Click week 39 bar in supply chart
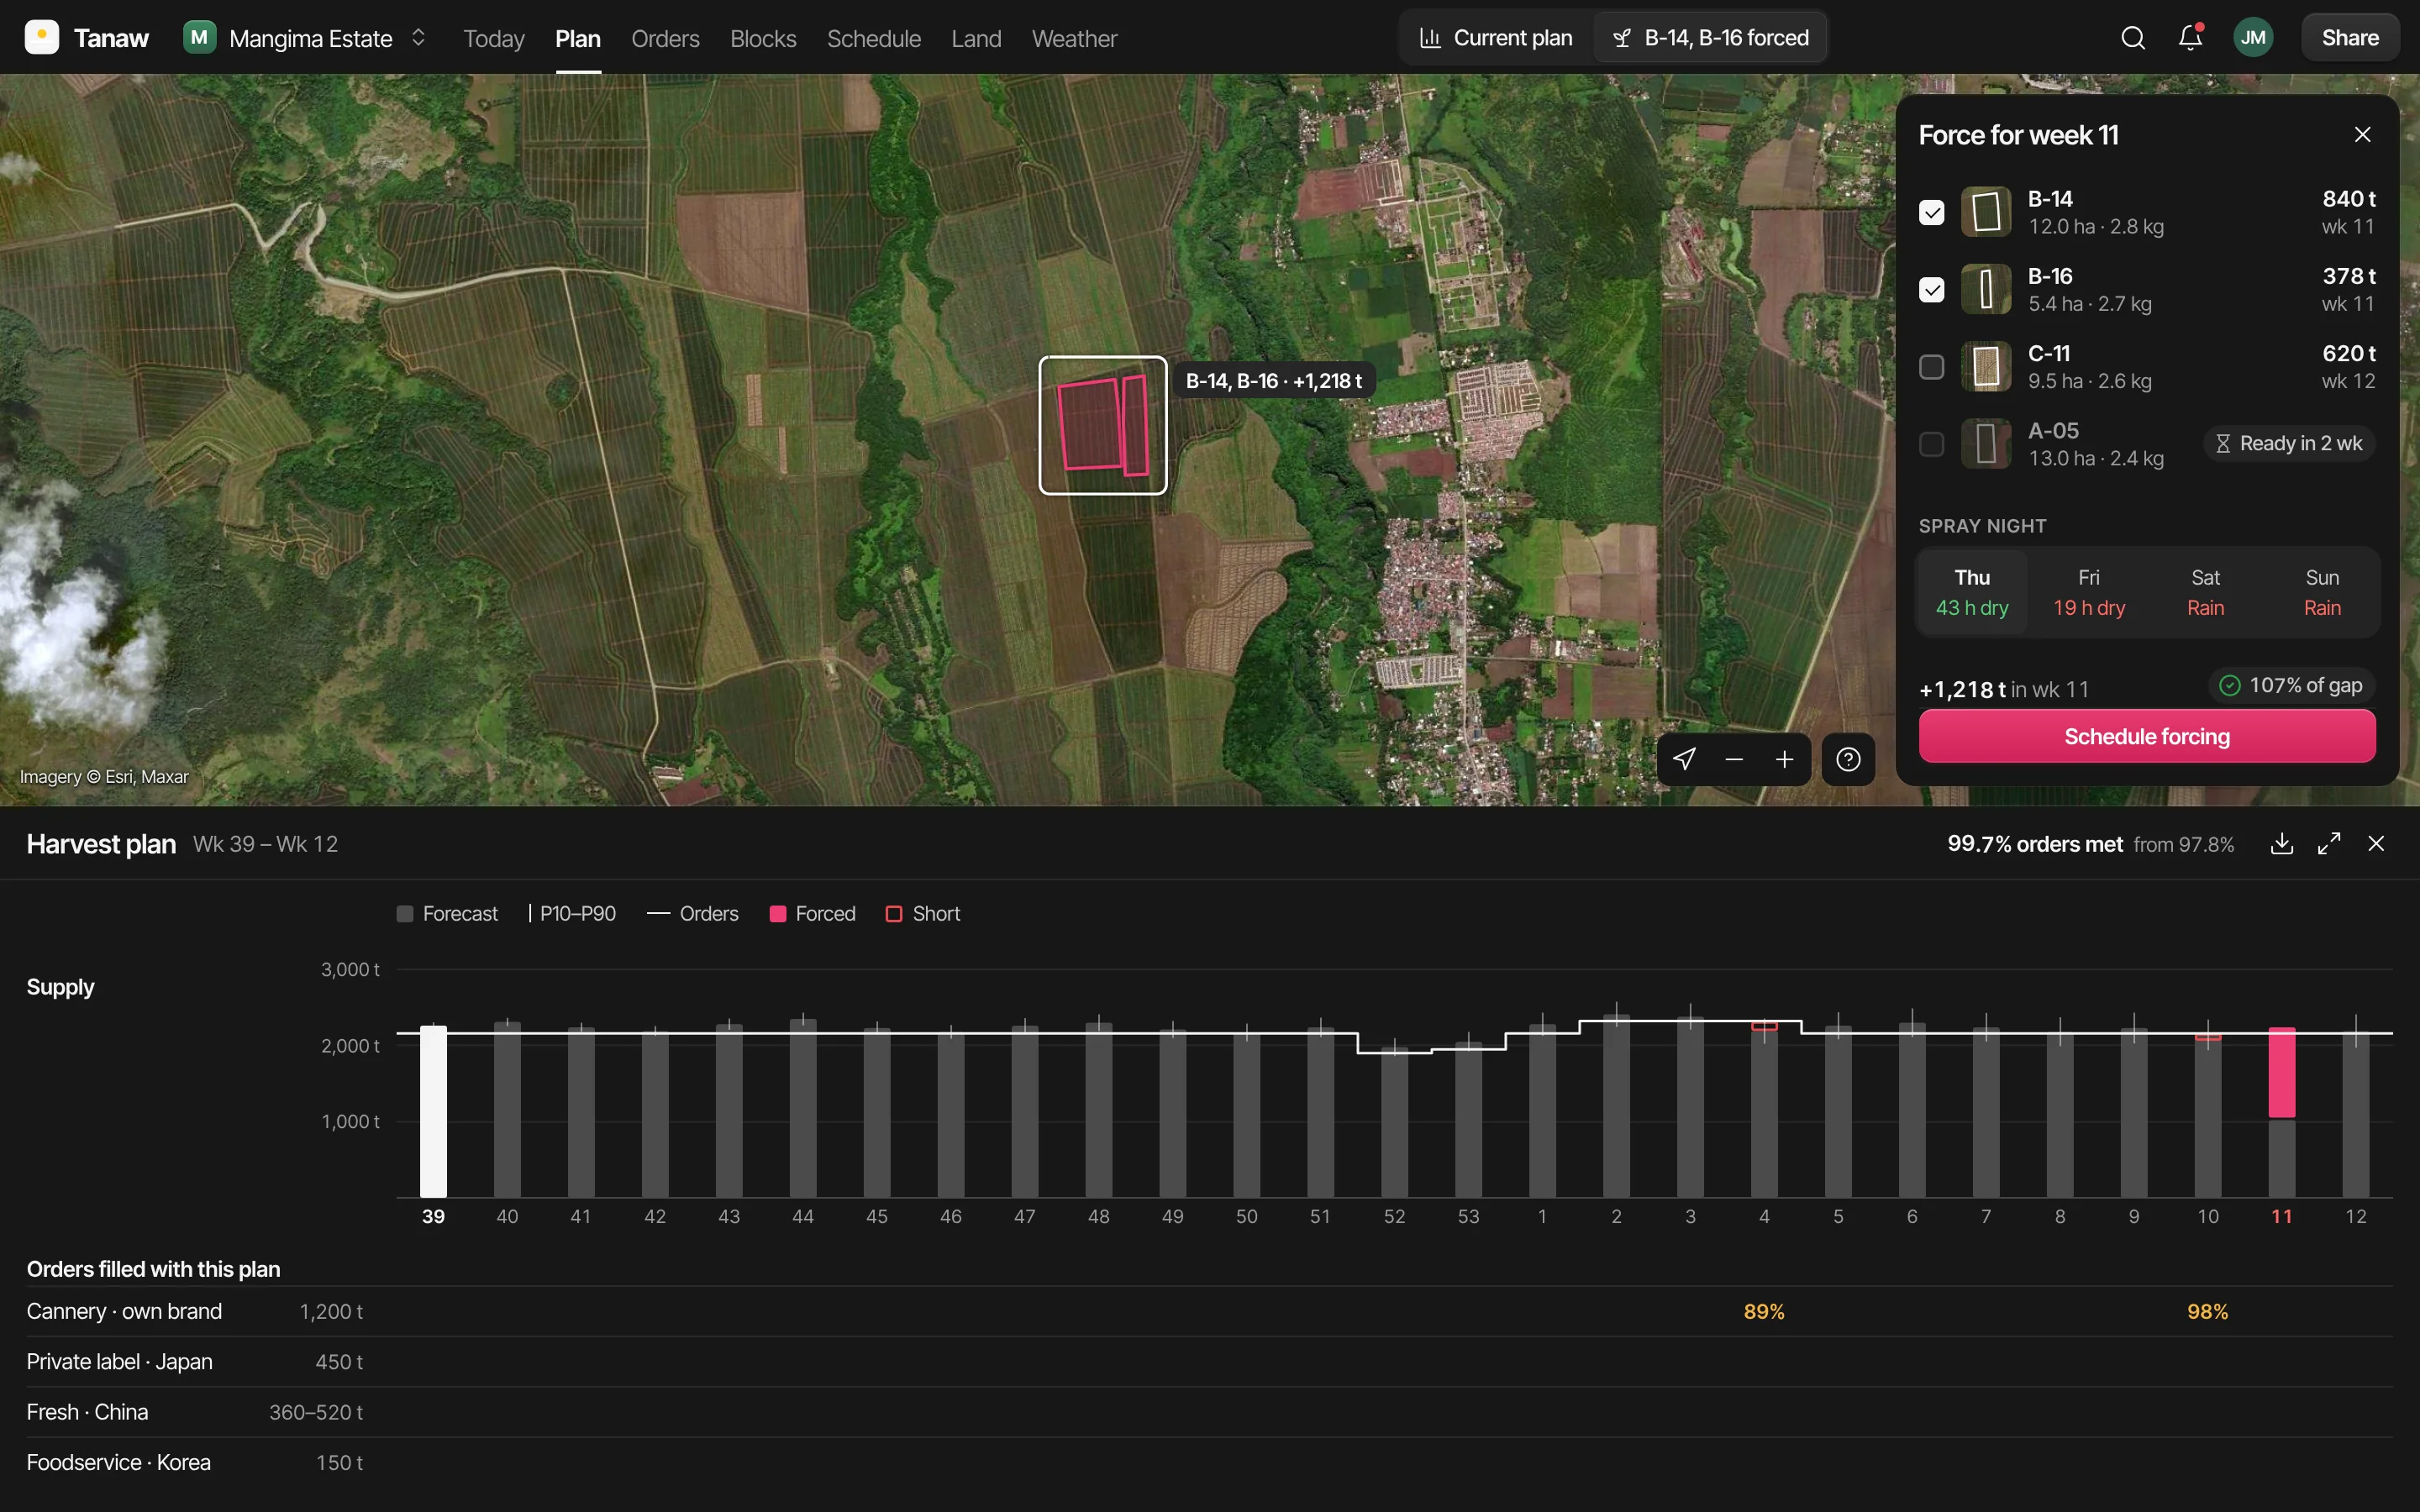Viewport: 2420px width, 1512px height. [433, 1111]
